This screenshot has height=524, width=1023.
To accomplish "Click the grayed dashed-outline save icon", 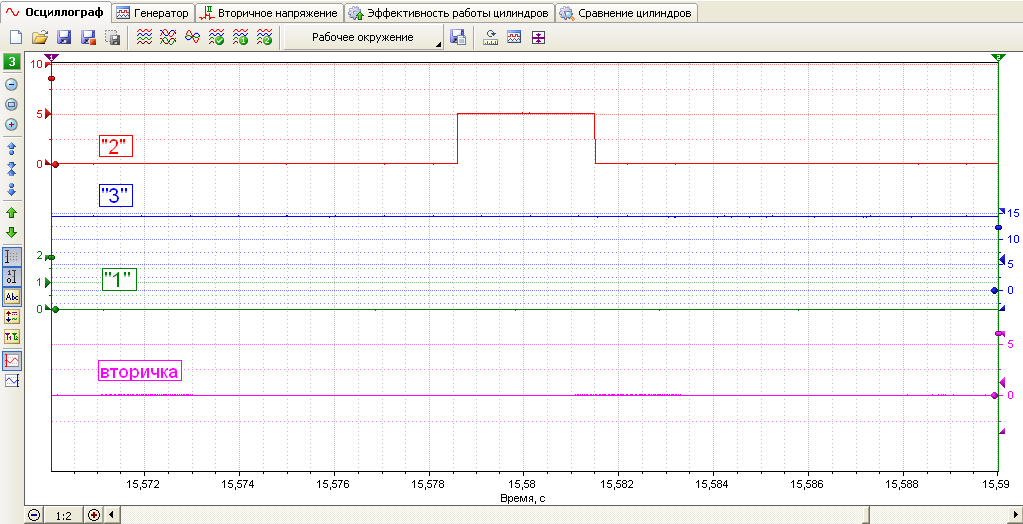I will tap(112, 37).
